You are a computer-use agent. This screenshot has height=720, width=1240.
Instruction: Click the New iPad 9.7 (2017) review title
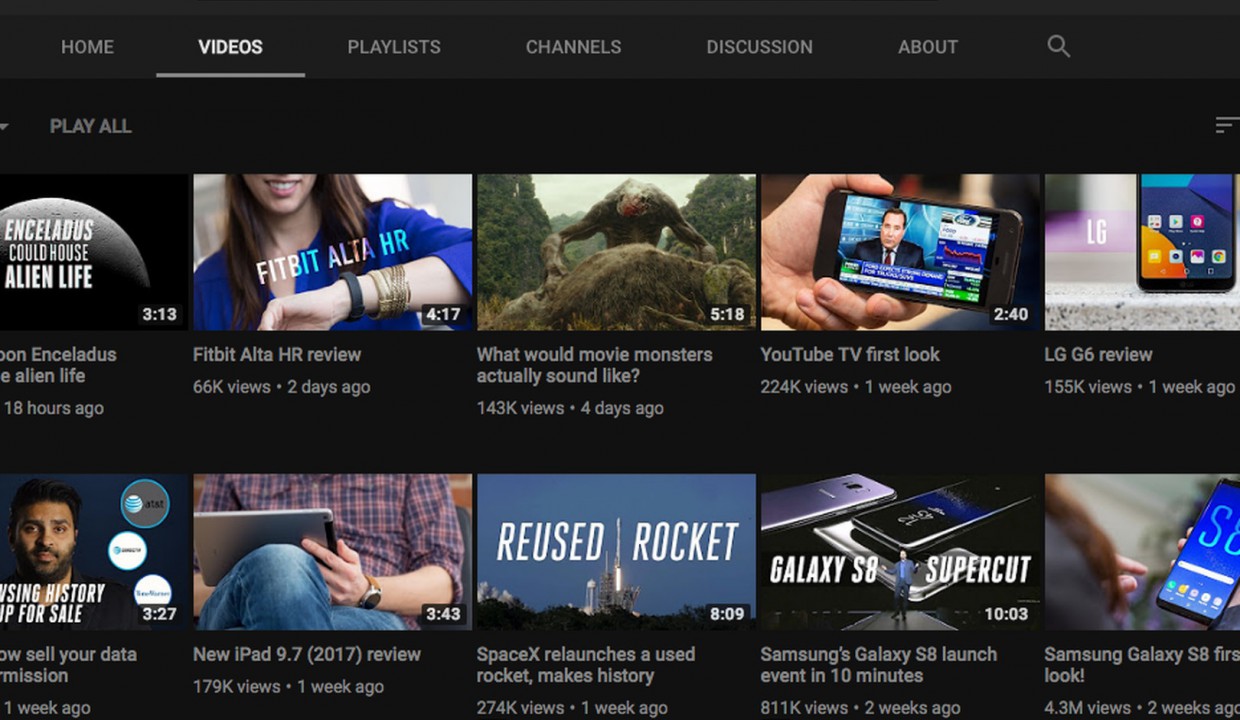tap(307, 654)
